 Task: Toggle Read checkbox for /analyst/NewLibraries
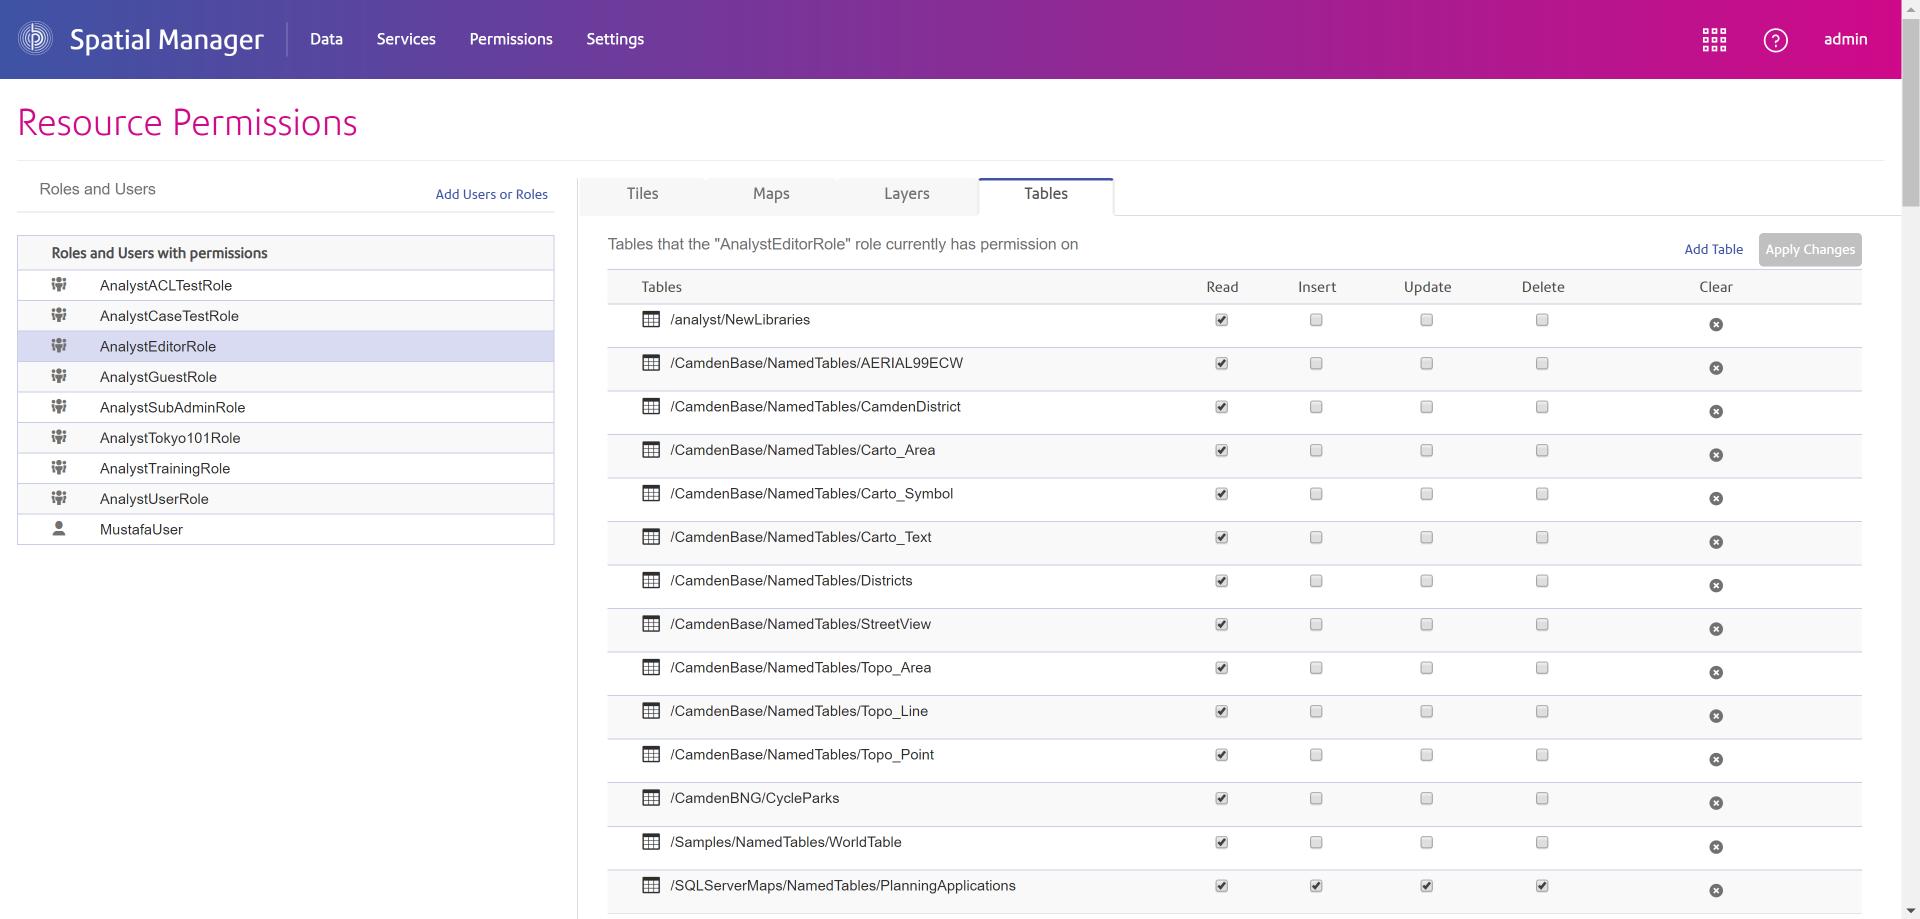pyautogui.click(x=1221, y=320)
